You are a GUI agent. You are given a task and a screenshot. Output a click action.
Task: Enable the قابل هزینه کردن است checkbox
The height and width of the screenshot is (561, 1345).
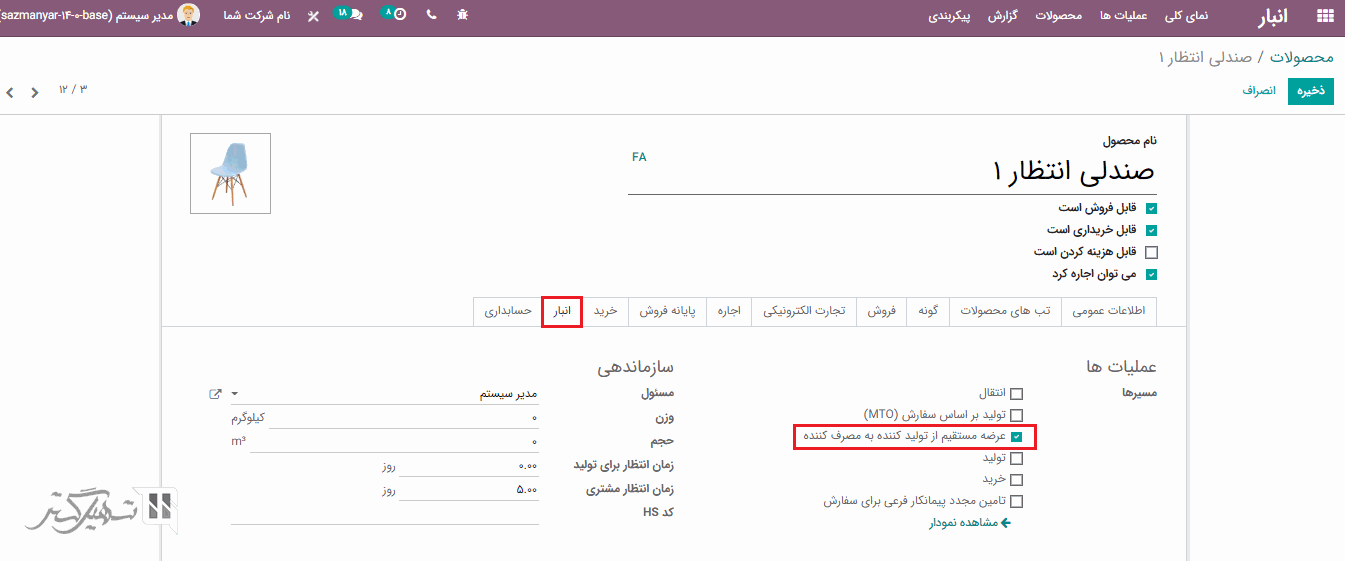click(x=1151, y=252)
